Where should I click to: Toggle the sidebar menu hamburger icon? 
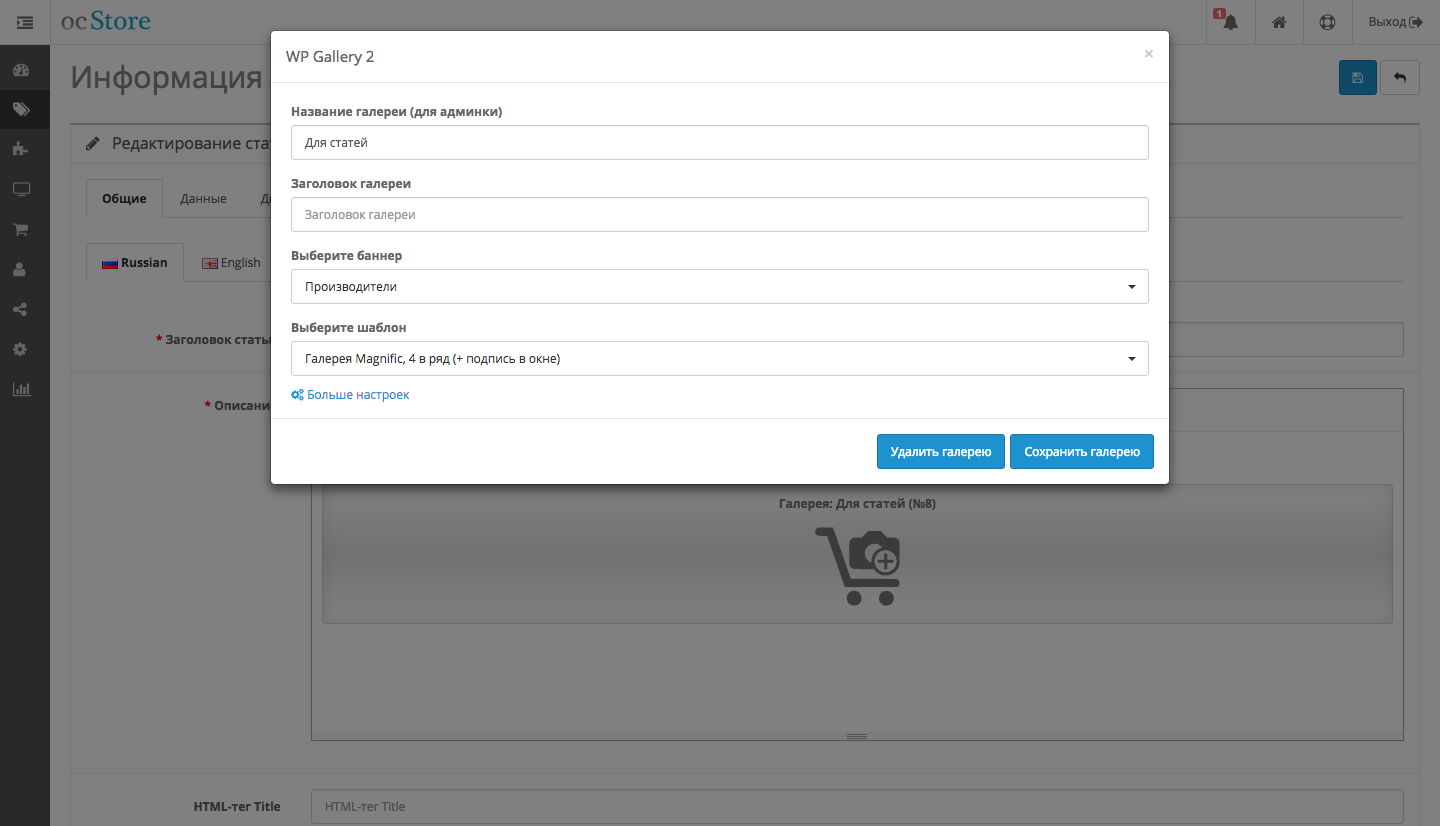(x=24, y=22)
